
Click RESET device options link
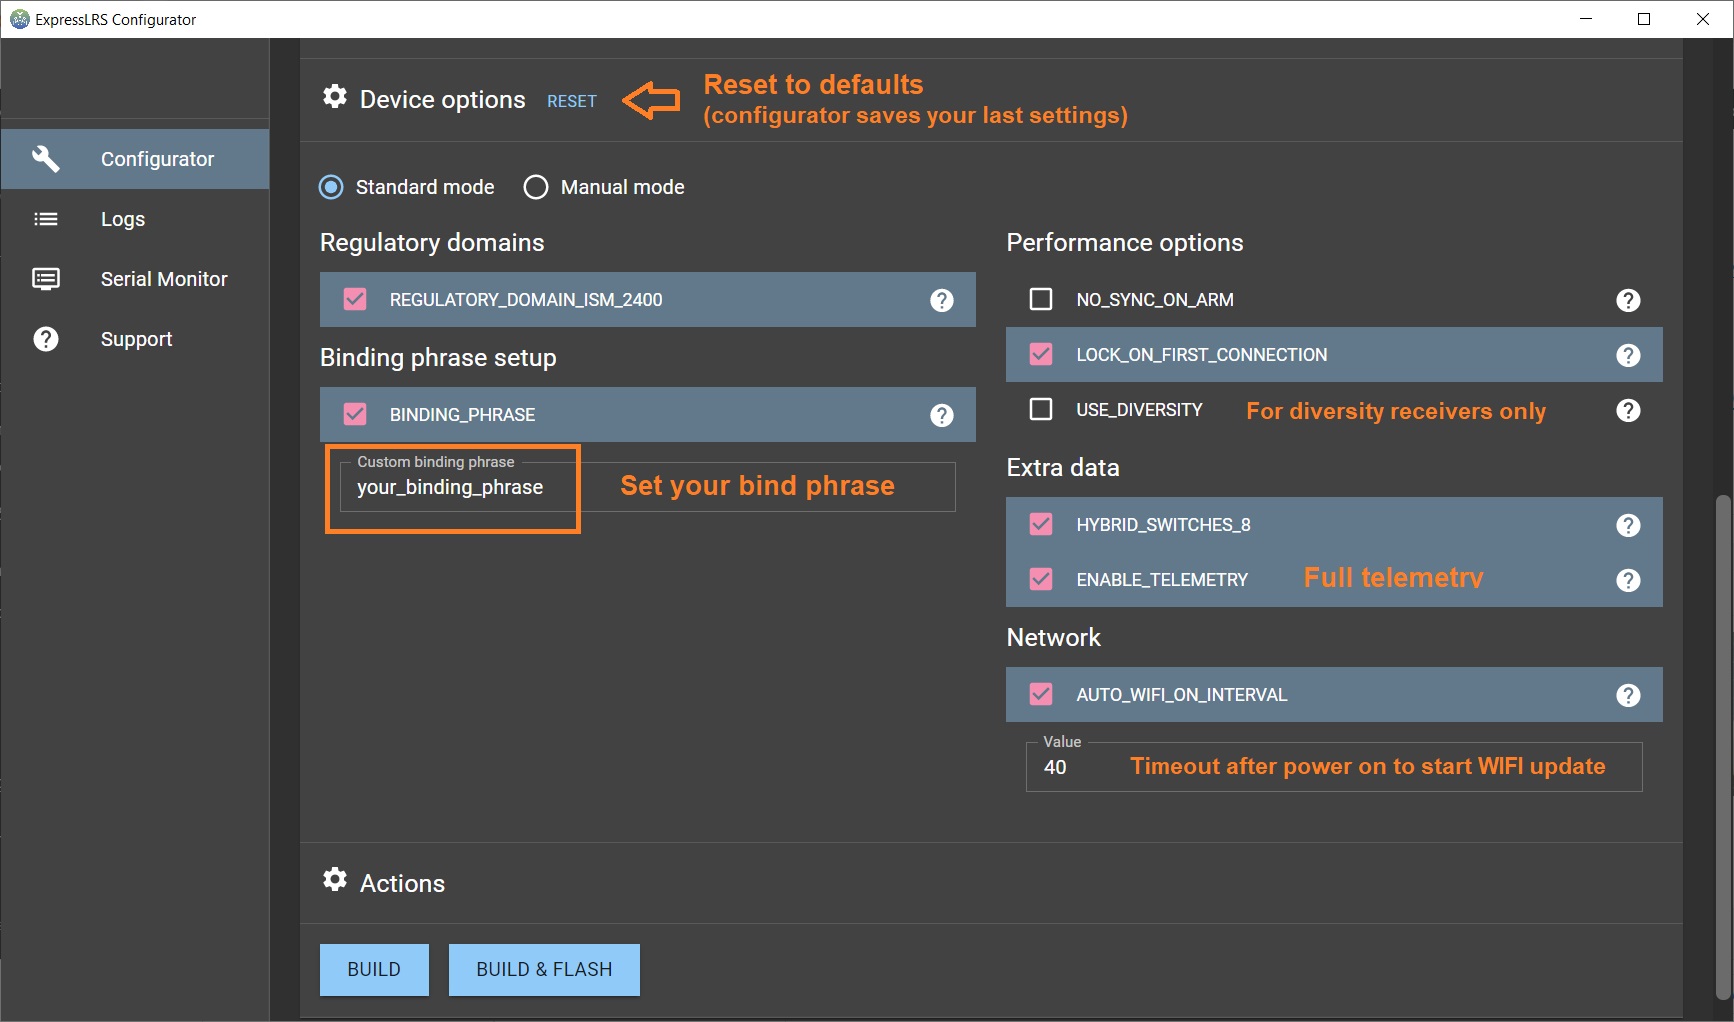pyautogui.click(x=572, y=101)
